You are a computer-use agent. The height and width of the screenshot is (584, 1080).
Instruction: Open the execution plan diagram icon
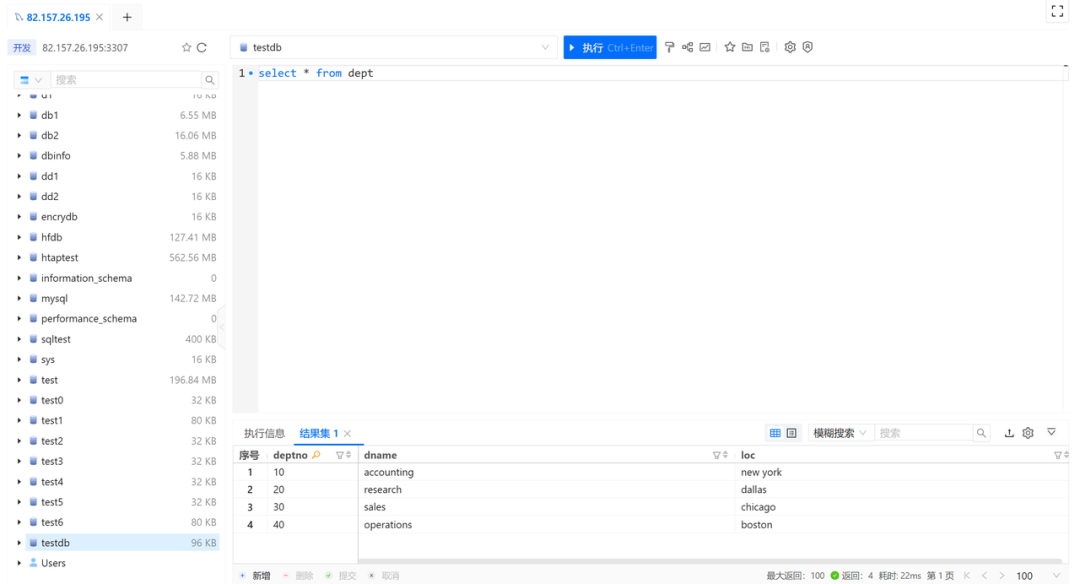point(688,47)
